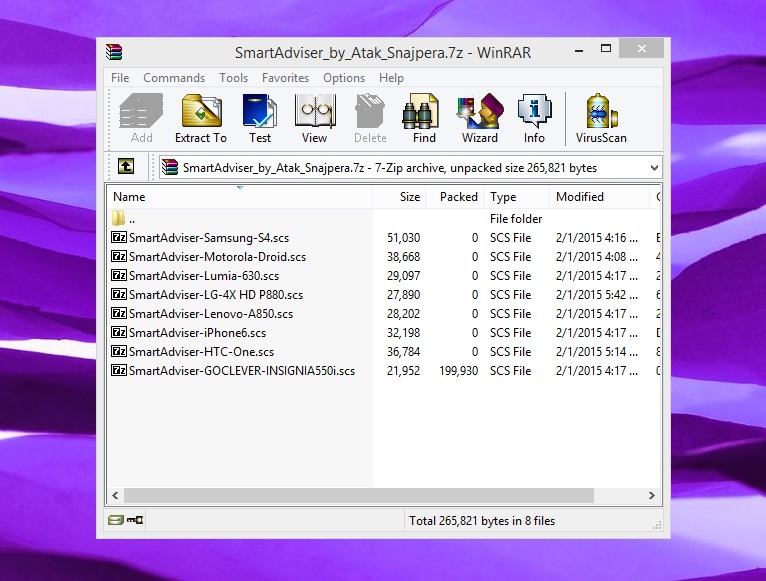766x581 pixels.
Task: Sort files by Name column
Action: pos(240,197)
